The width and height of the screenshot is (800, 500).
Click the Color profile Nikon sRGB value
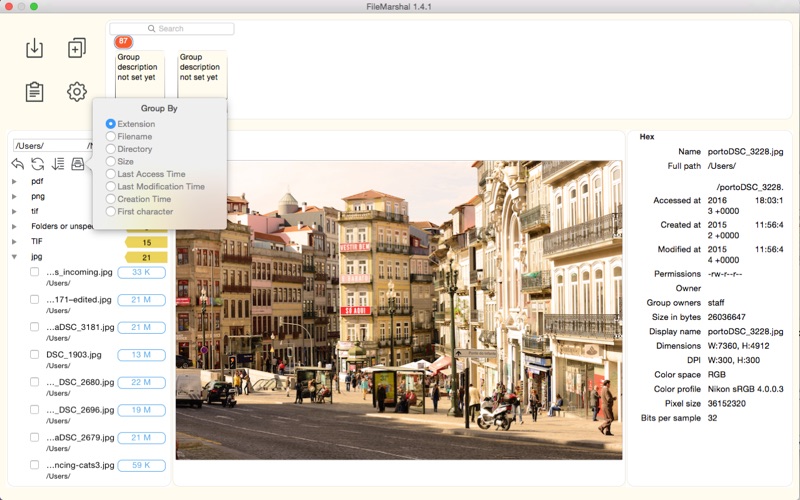coord(745,389)
